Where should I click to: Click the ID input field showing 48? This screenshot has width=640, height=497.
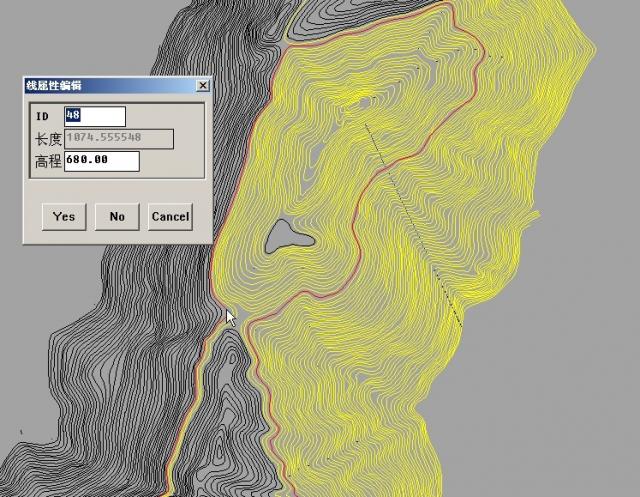tap(95, 116)
